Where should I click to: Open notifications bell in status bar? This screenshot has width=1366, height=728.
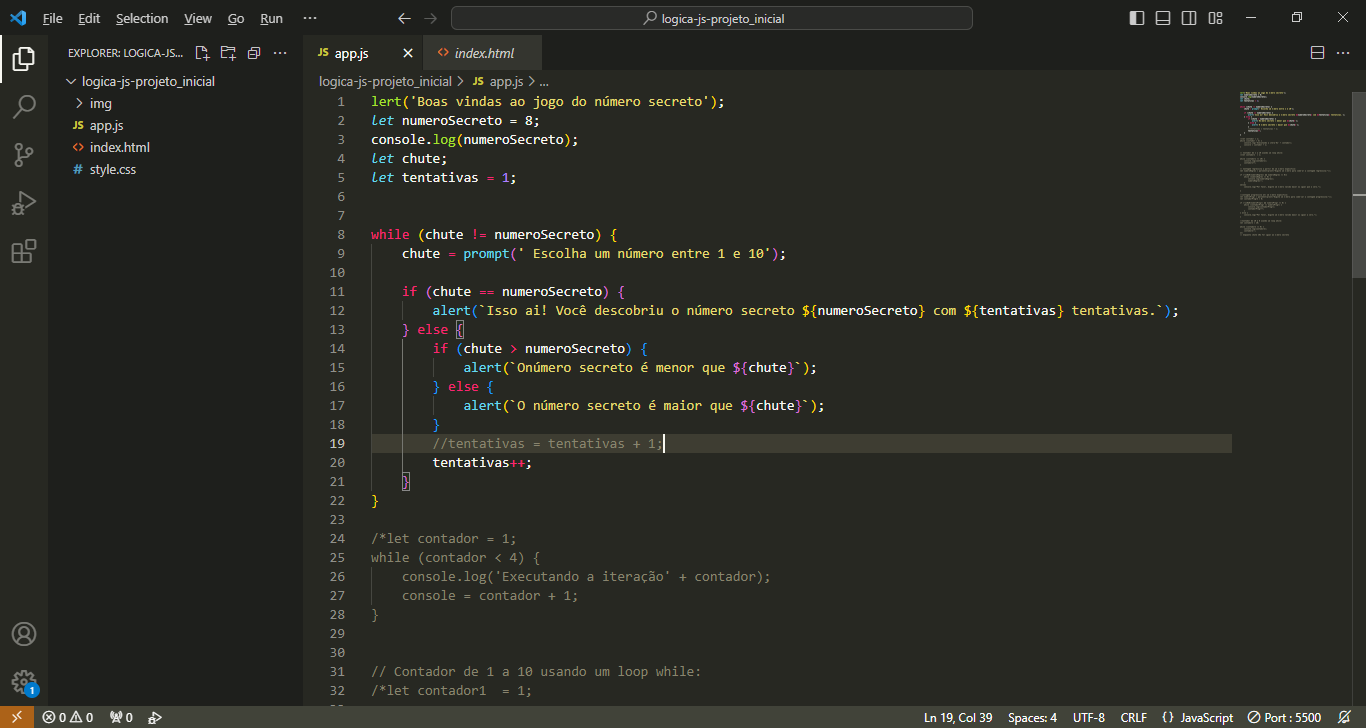[x=1345, y=717]
